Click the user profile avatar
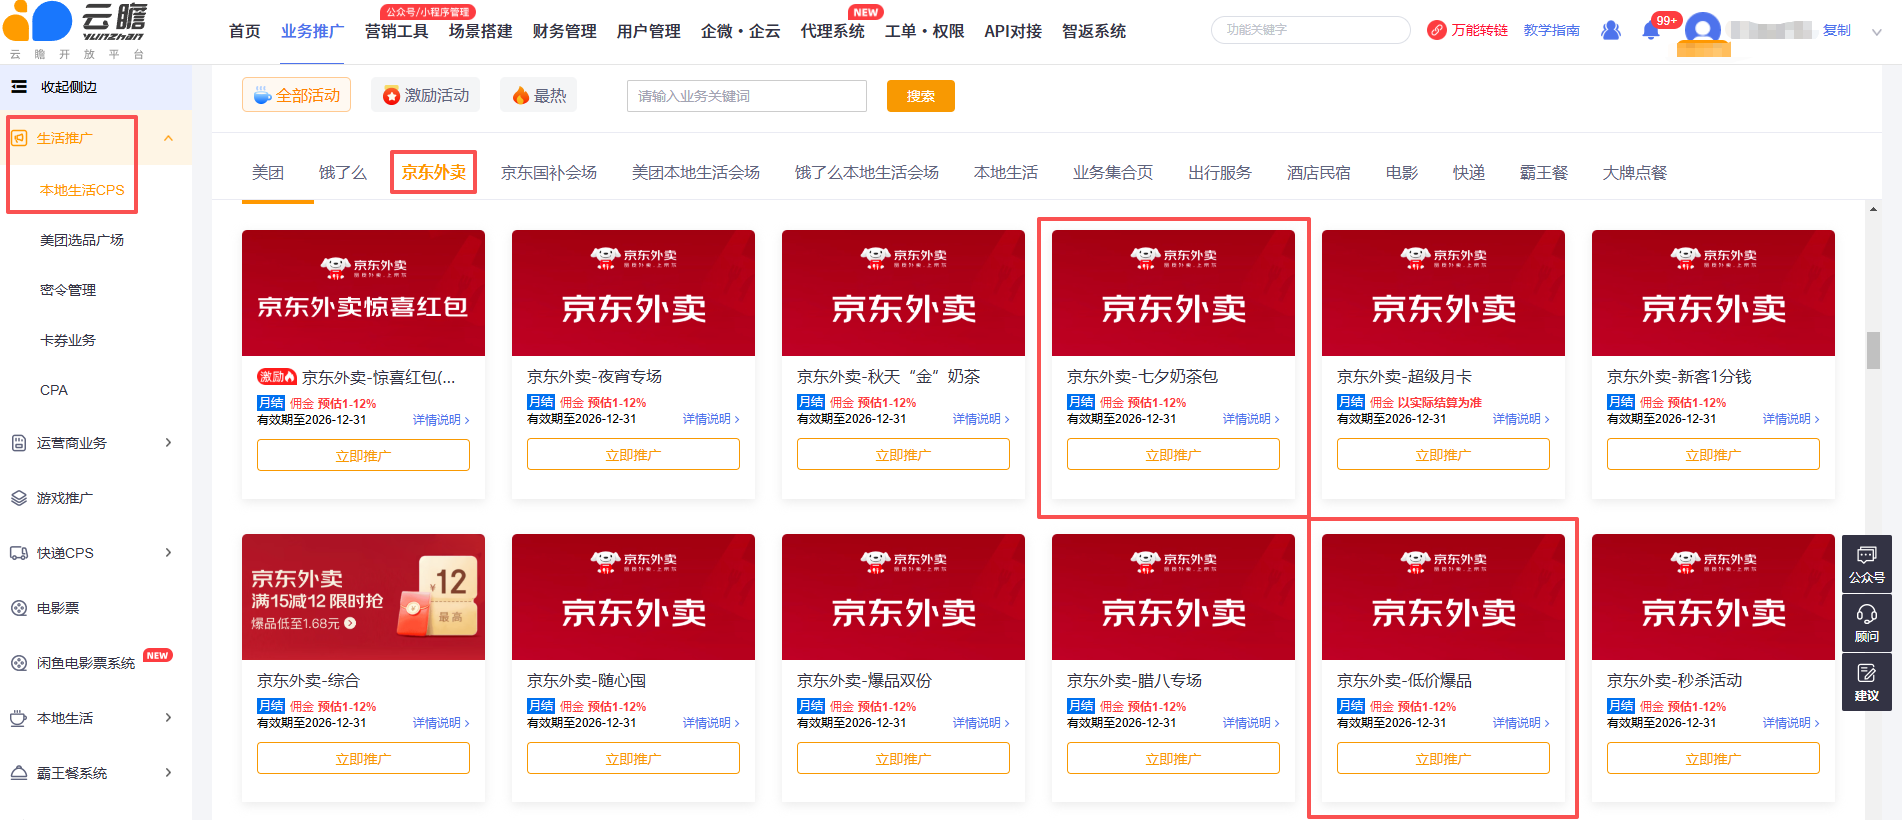 point(1703,31)
